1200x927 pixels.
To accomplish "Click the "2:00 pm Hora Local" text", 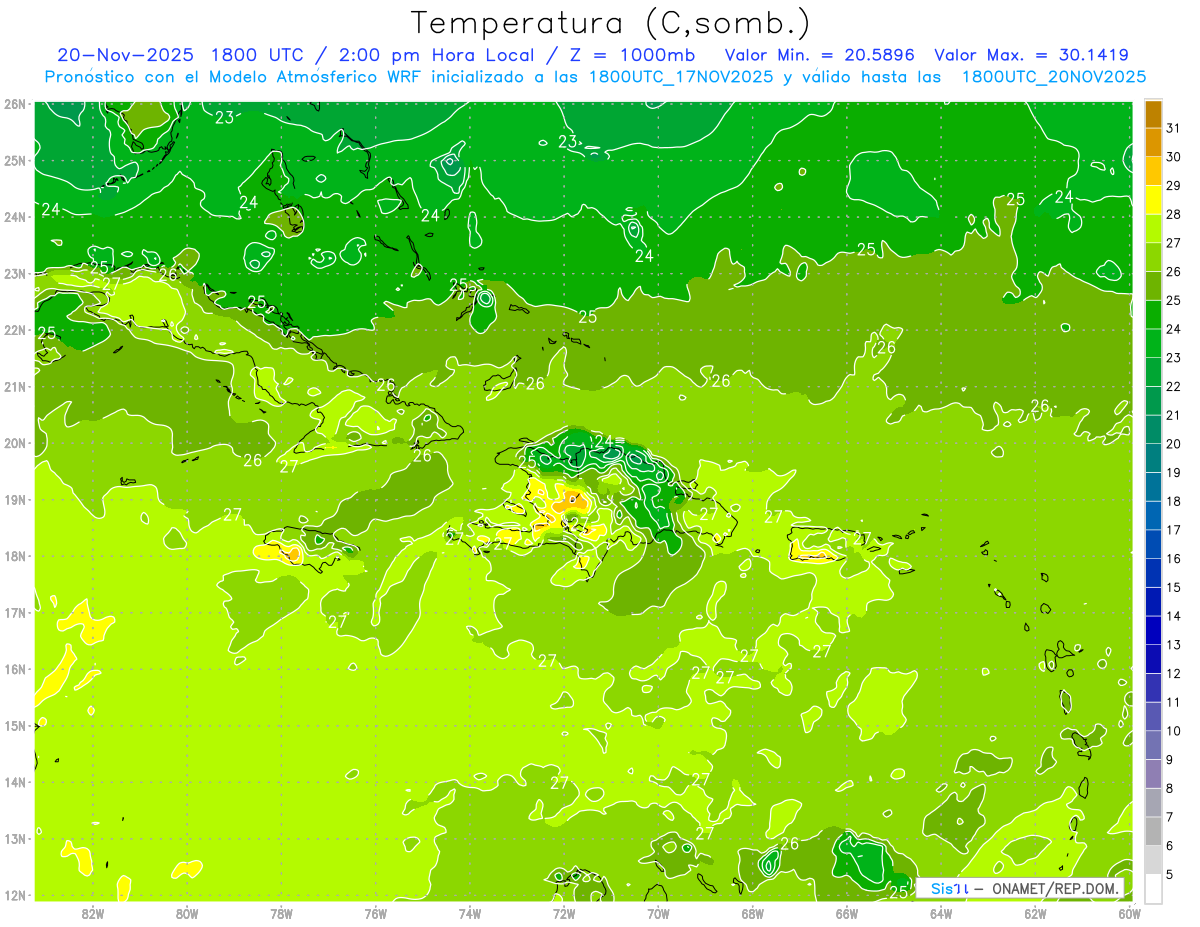I will 441,55.
